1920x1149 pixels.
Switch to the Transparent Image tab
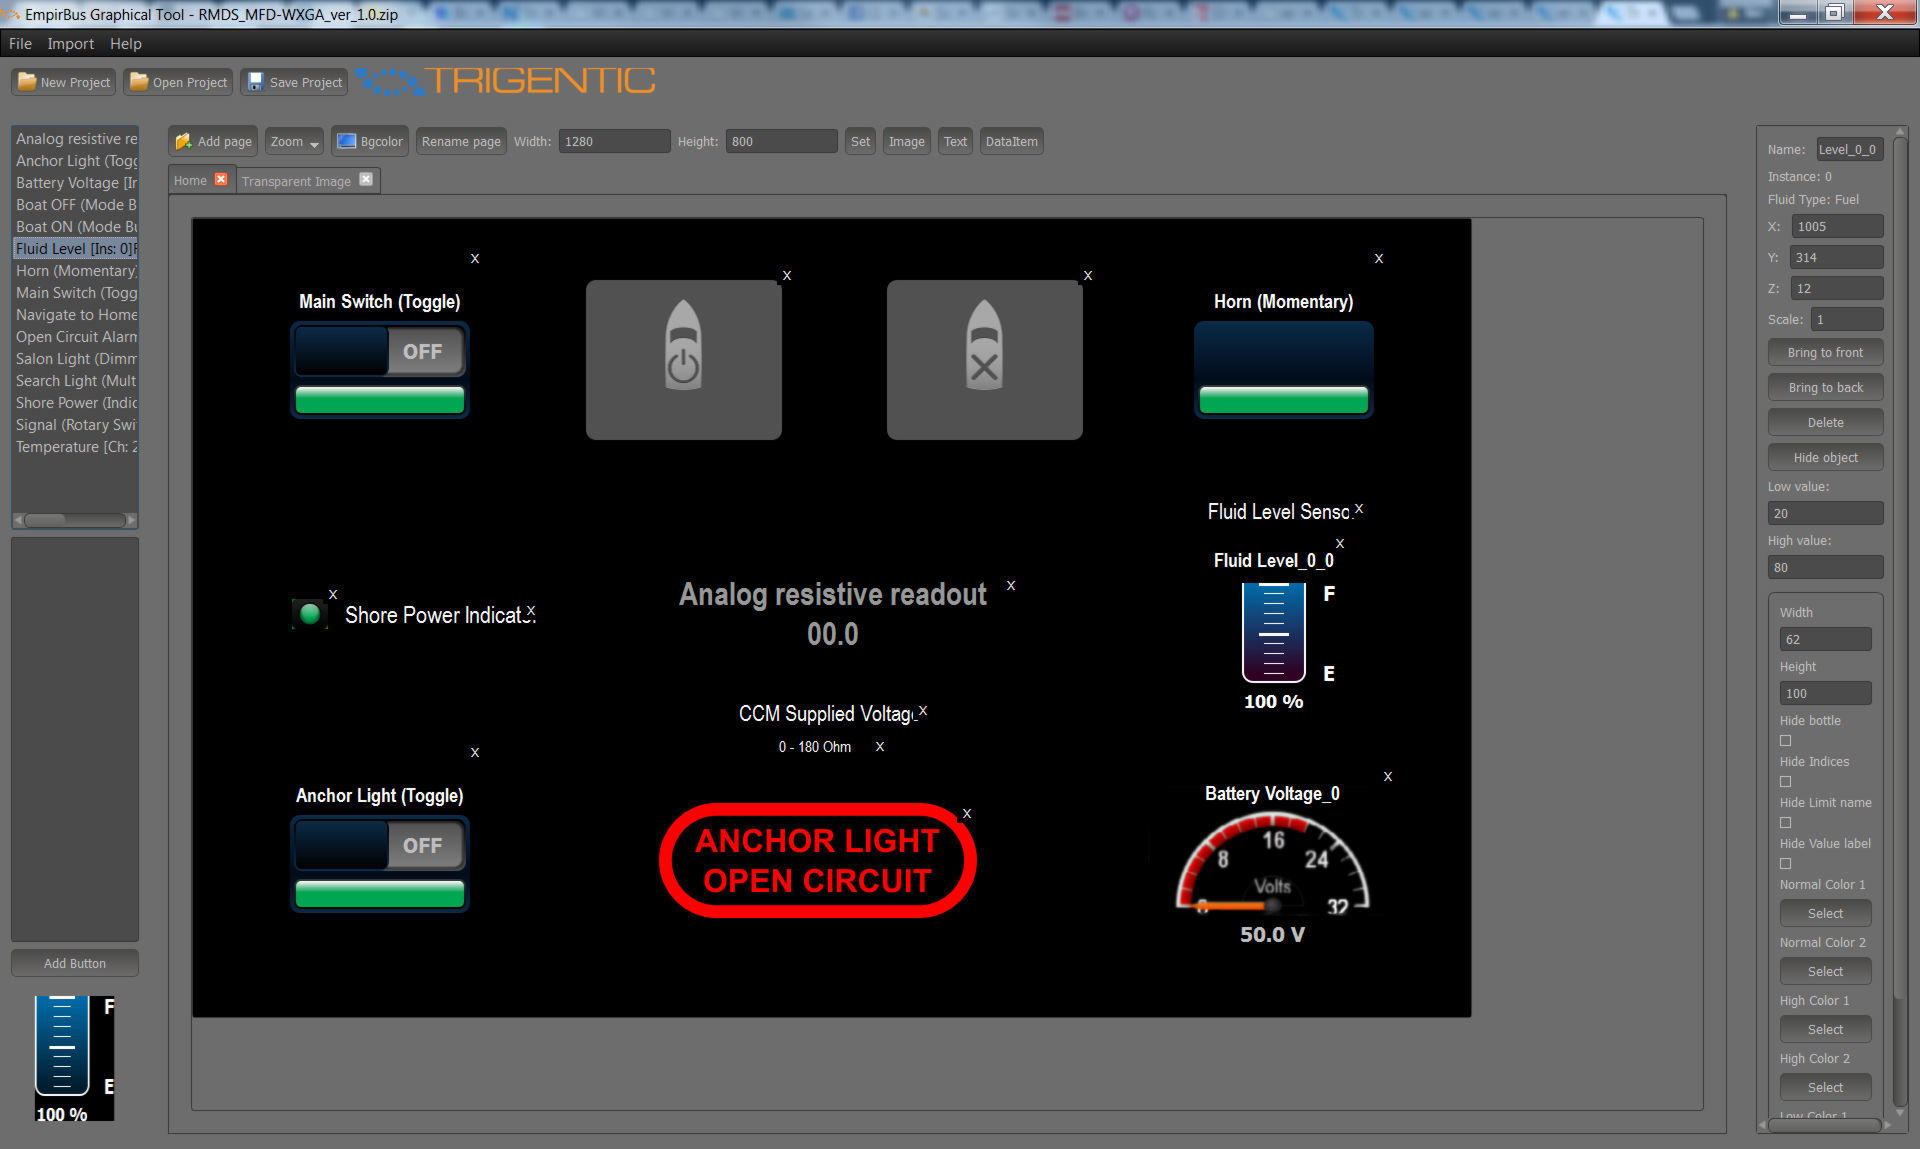(296, 181)
